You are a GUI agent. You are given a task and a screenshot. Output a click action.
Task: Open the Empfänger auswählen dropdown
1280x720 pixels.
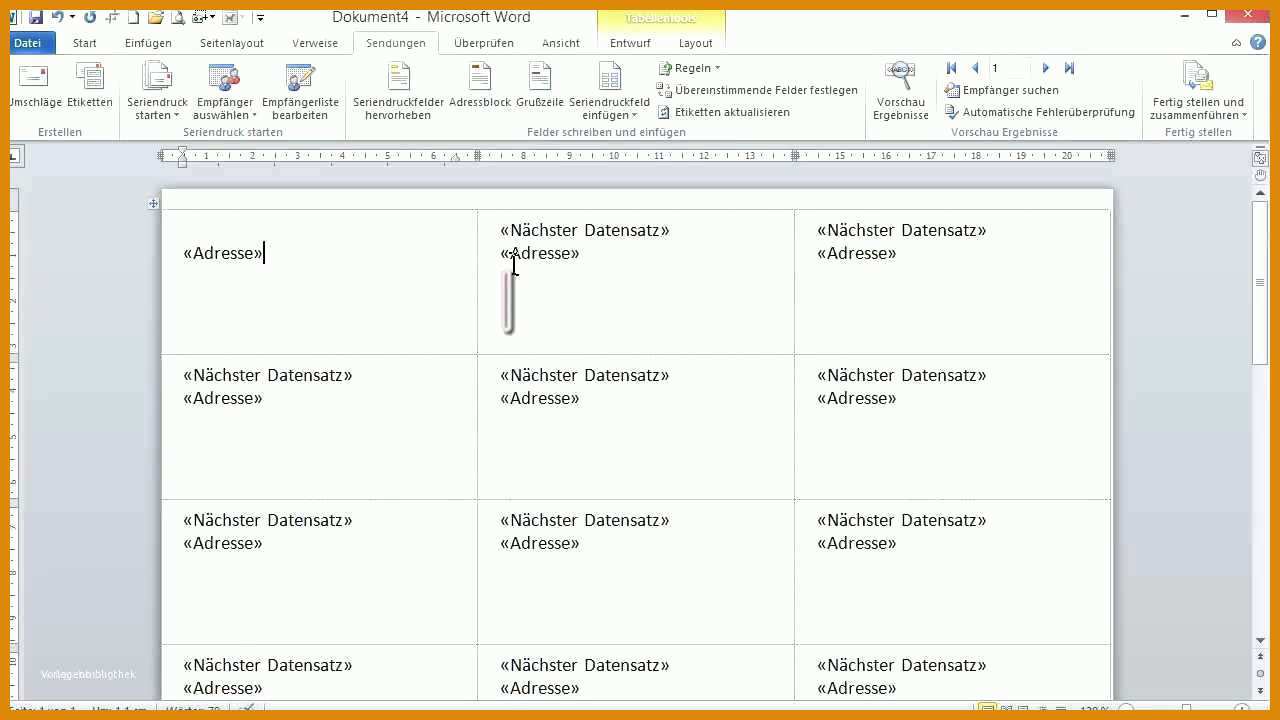[x=225, y=91]
